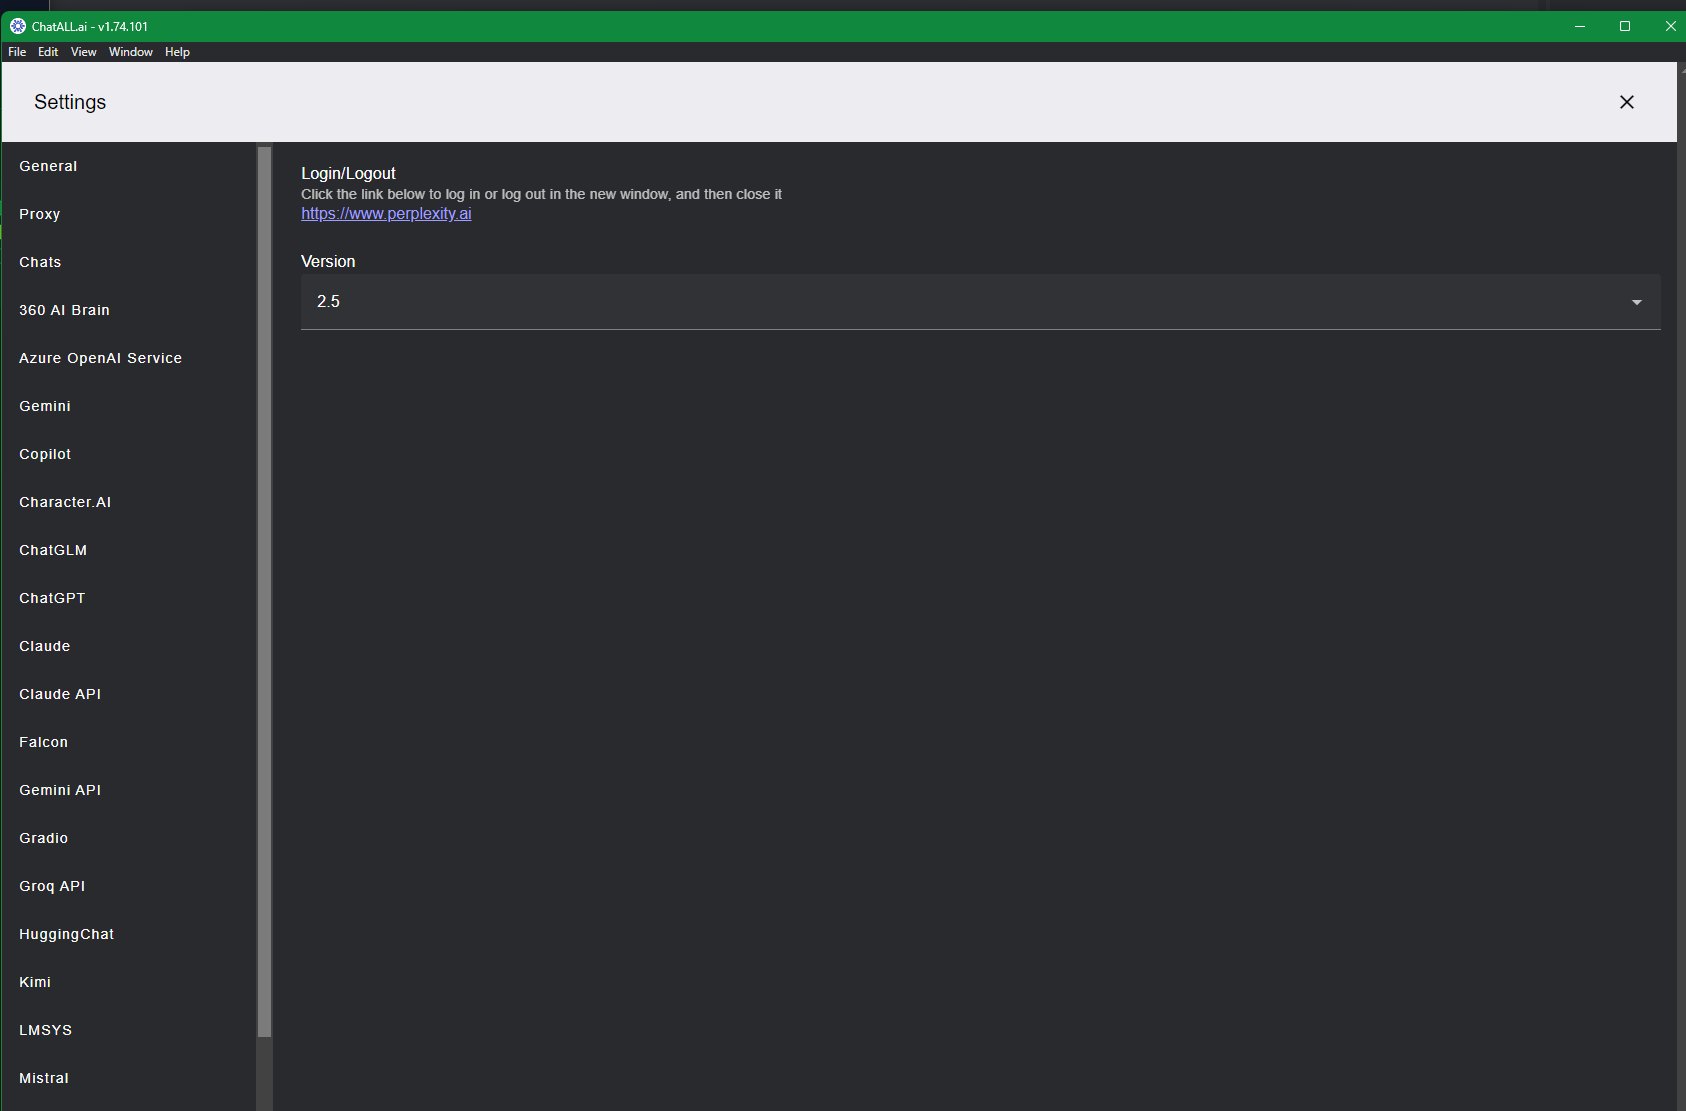
Task: Click the Login/Logout heading text
Action: pos(348,173)
